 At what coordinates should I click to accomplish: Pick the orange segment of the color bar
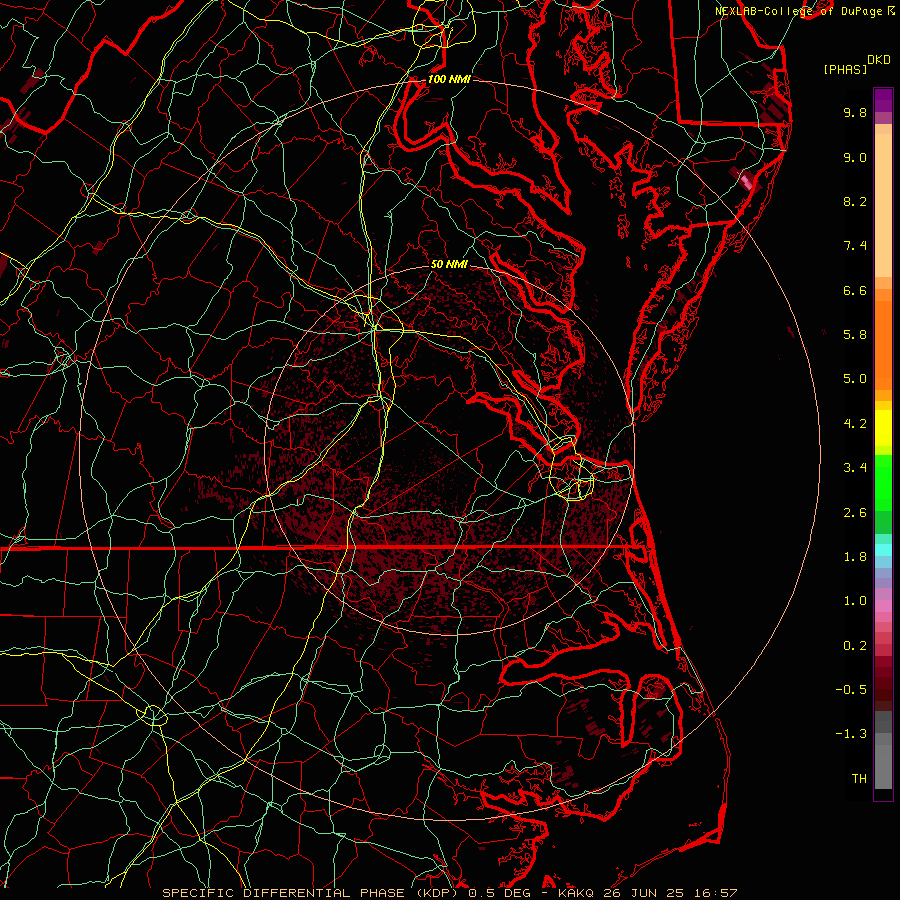[883, 346]
